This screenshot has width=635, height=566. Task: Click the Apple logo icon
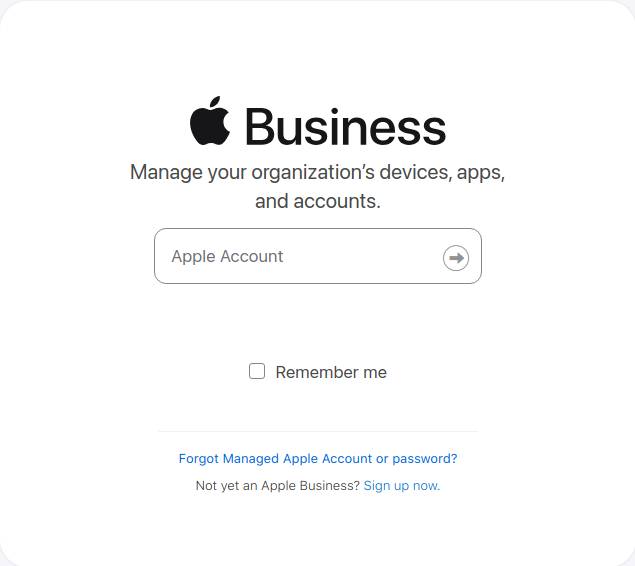[x=210, y=123]
